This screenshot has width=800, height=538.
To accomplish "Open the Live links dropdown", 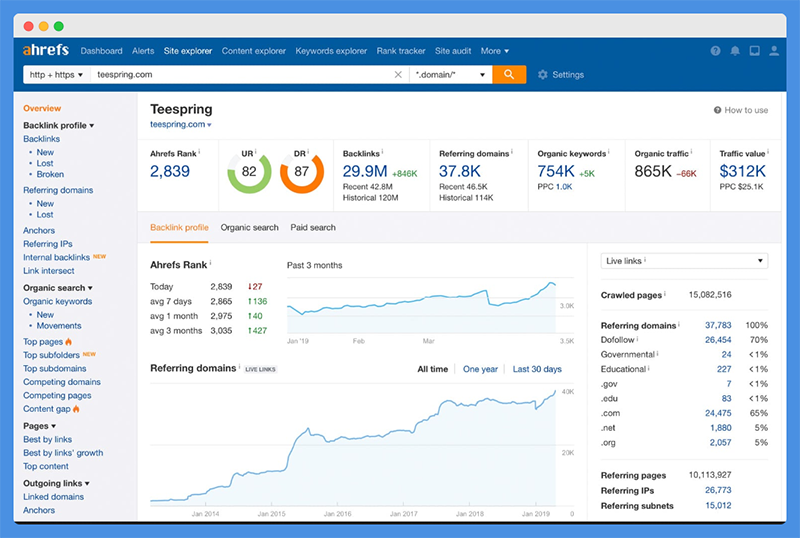I will click(684, 261).
